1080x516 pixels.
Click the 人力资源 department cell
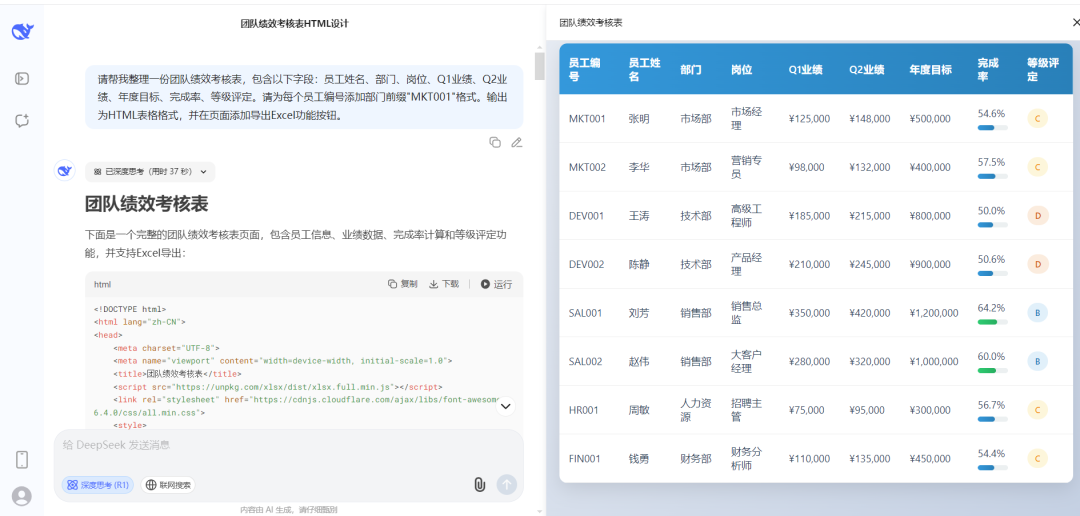696,410
